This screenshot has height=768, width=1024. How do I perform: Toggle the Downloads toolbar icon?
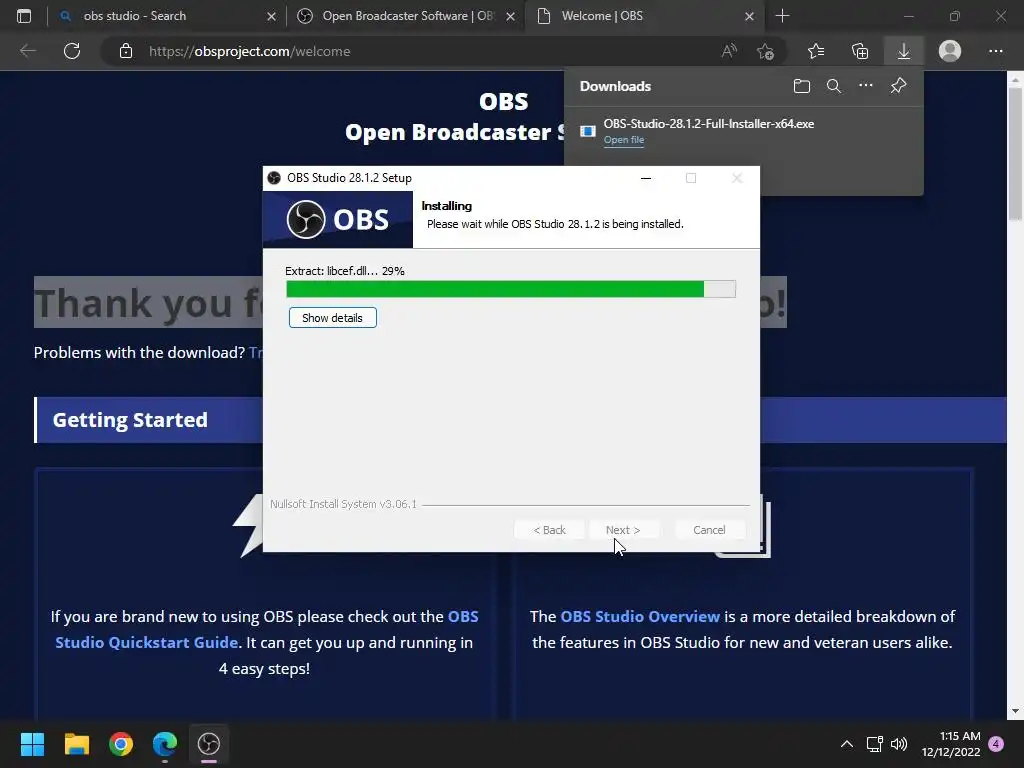click(904, 51)
